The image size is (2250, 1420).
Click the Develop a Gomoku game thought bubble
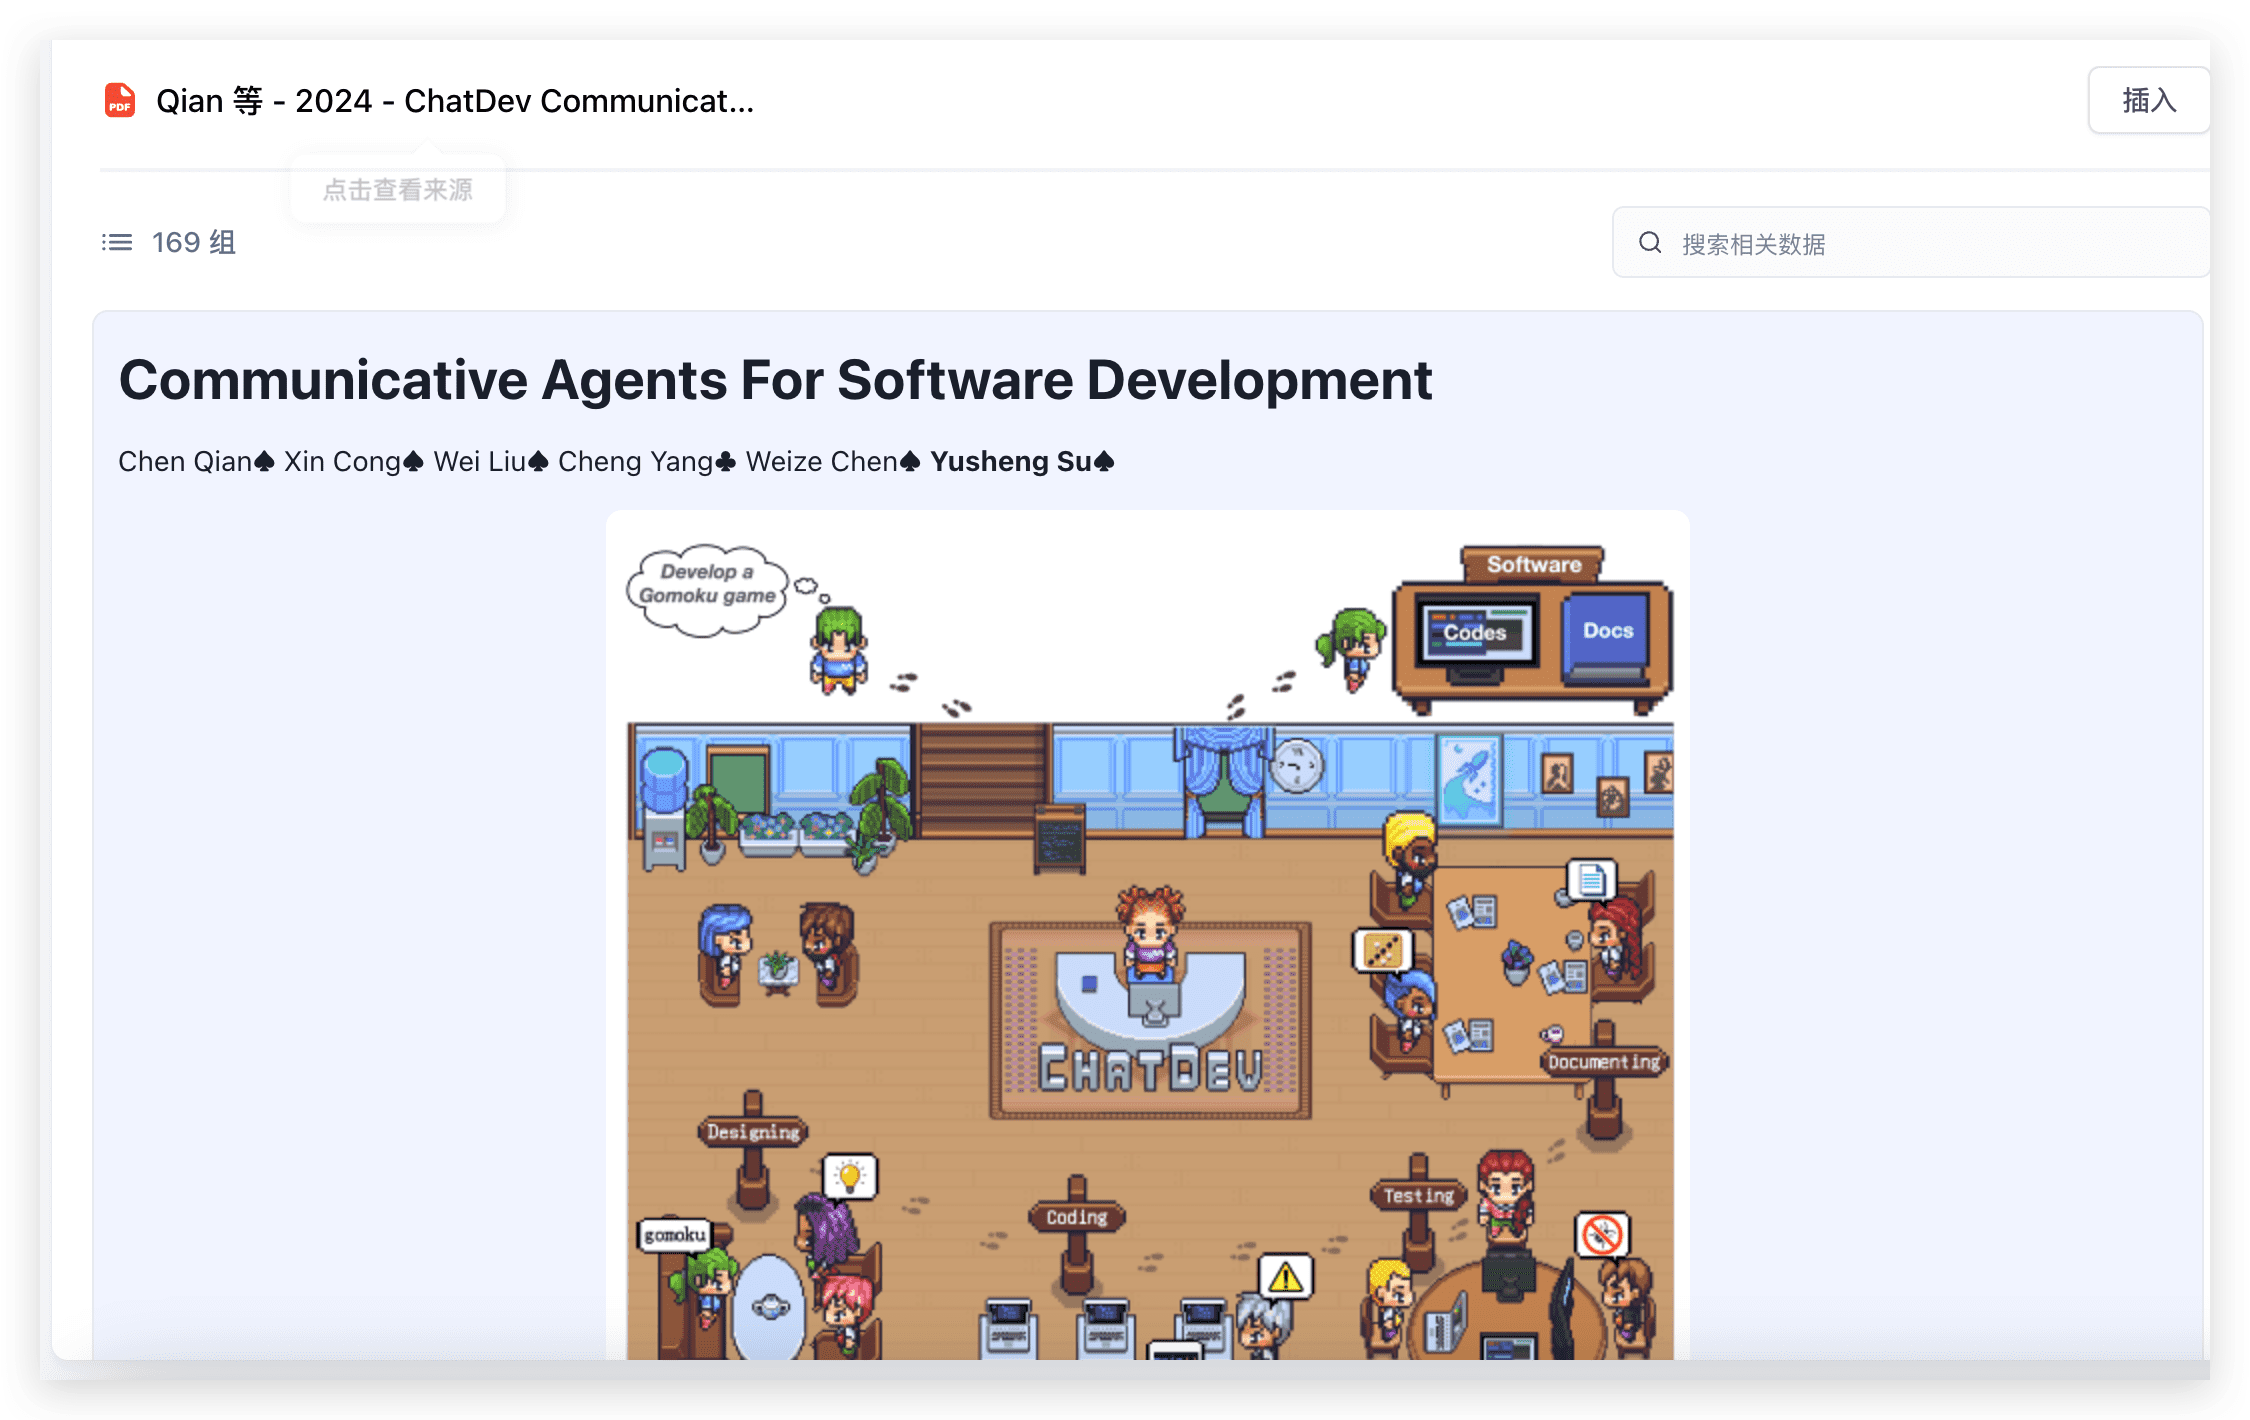coord(708,586)
